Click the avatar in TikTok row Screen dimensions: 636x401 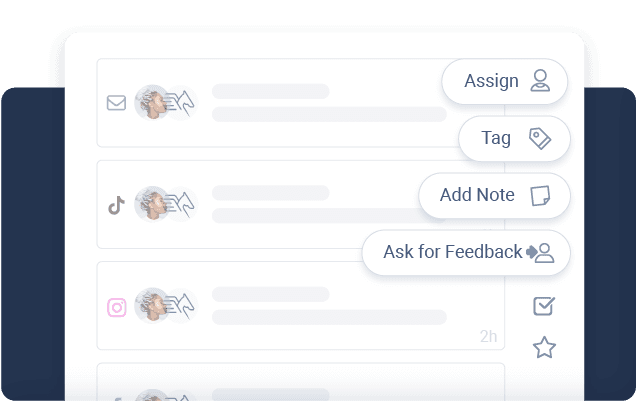(x=152, y=204)
